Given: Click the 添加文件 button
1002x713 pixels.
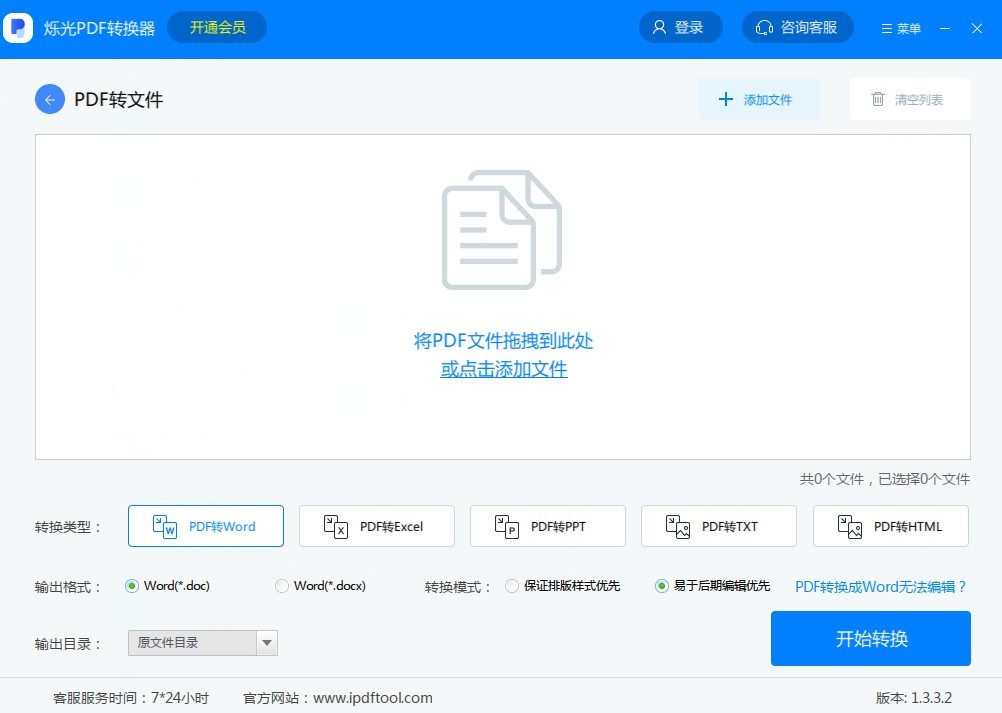Looking at the screenshot, I should tap(759, 98).
